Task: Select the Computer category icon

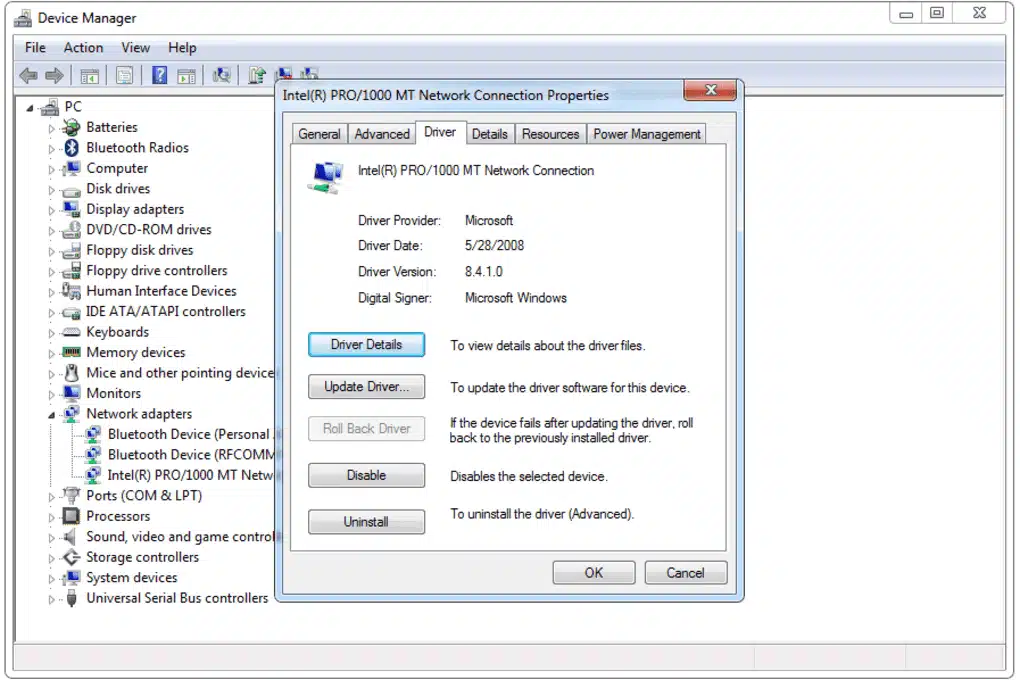Action: [x=71, y=169]
